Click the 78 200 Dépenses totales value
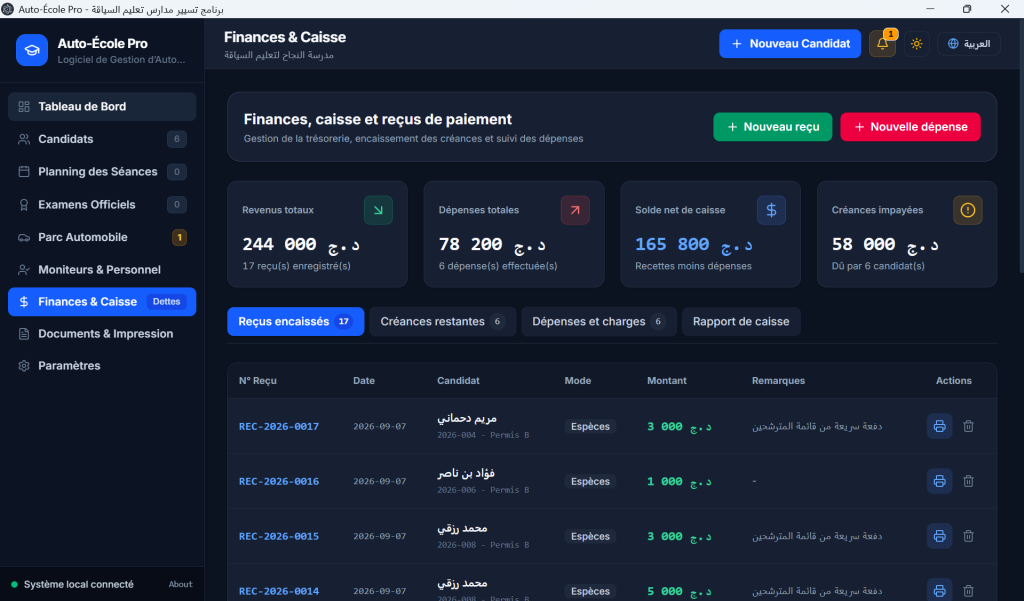This screenshot has height=601, width=1024. point(492,245)
